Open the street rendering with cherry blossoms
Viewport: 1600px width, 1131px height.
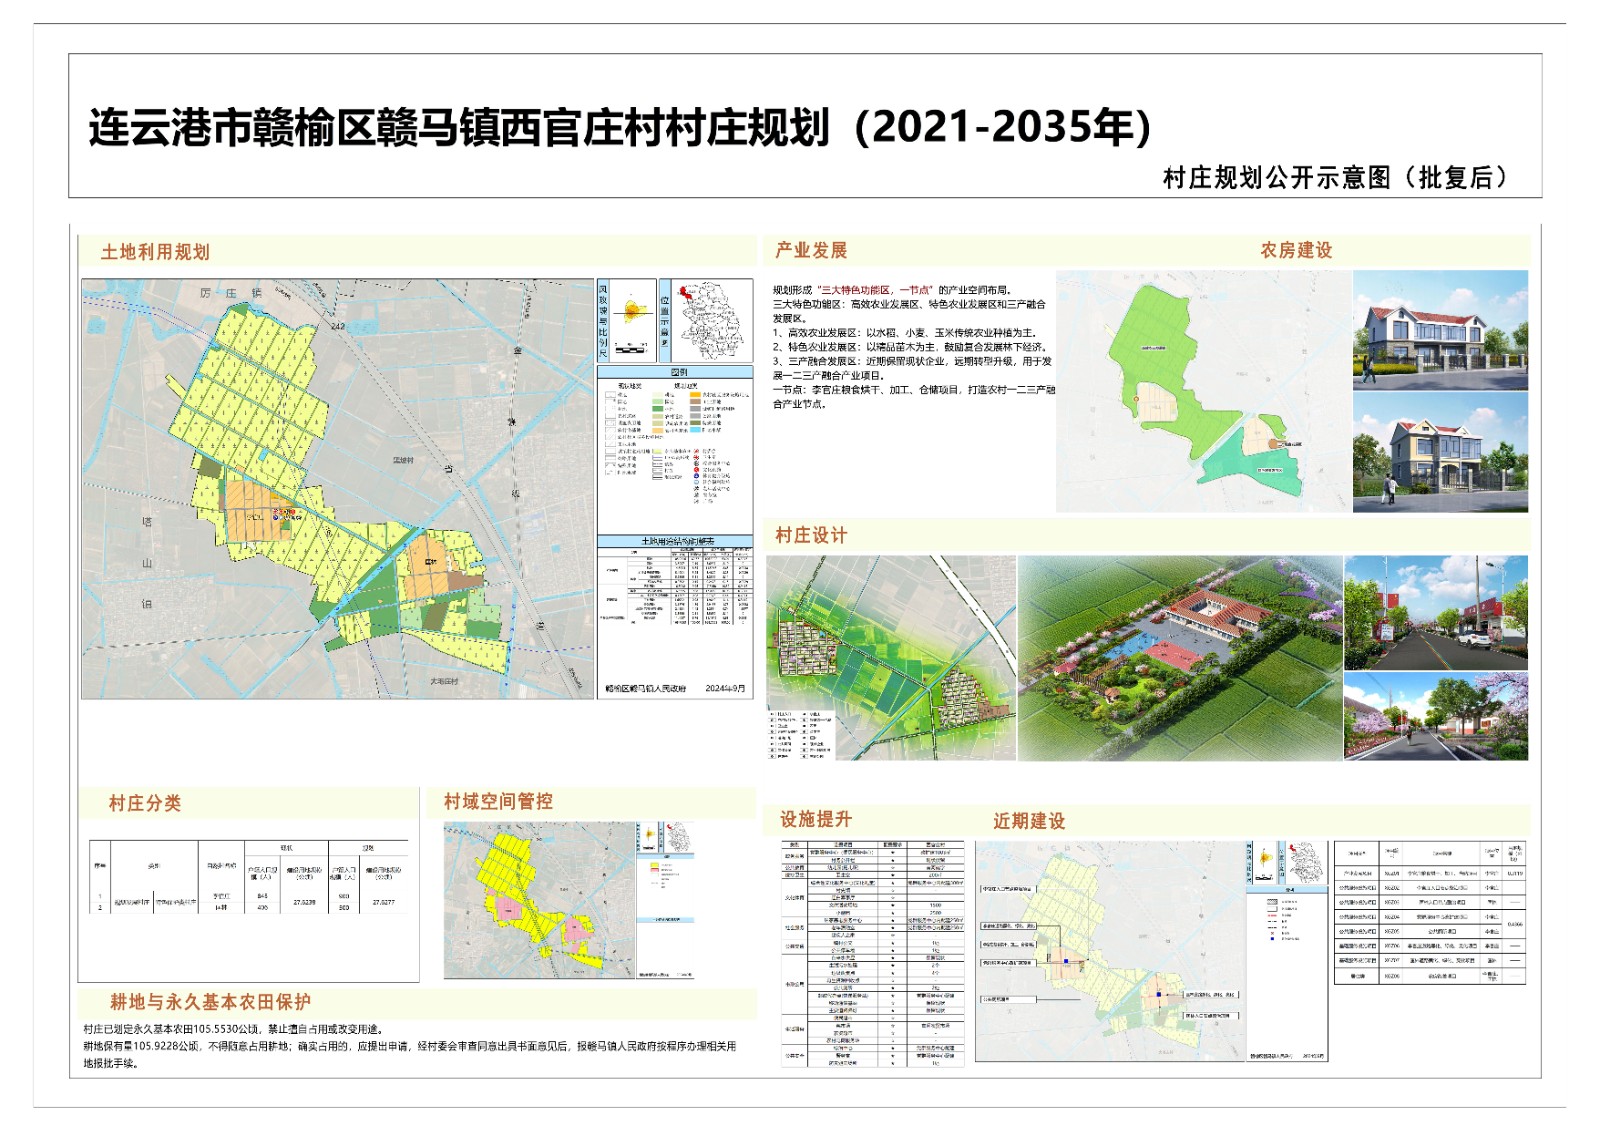click(1436, 716)
